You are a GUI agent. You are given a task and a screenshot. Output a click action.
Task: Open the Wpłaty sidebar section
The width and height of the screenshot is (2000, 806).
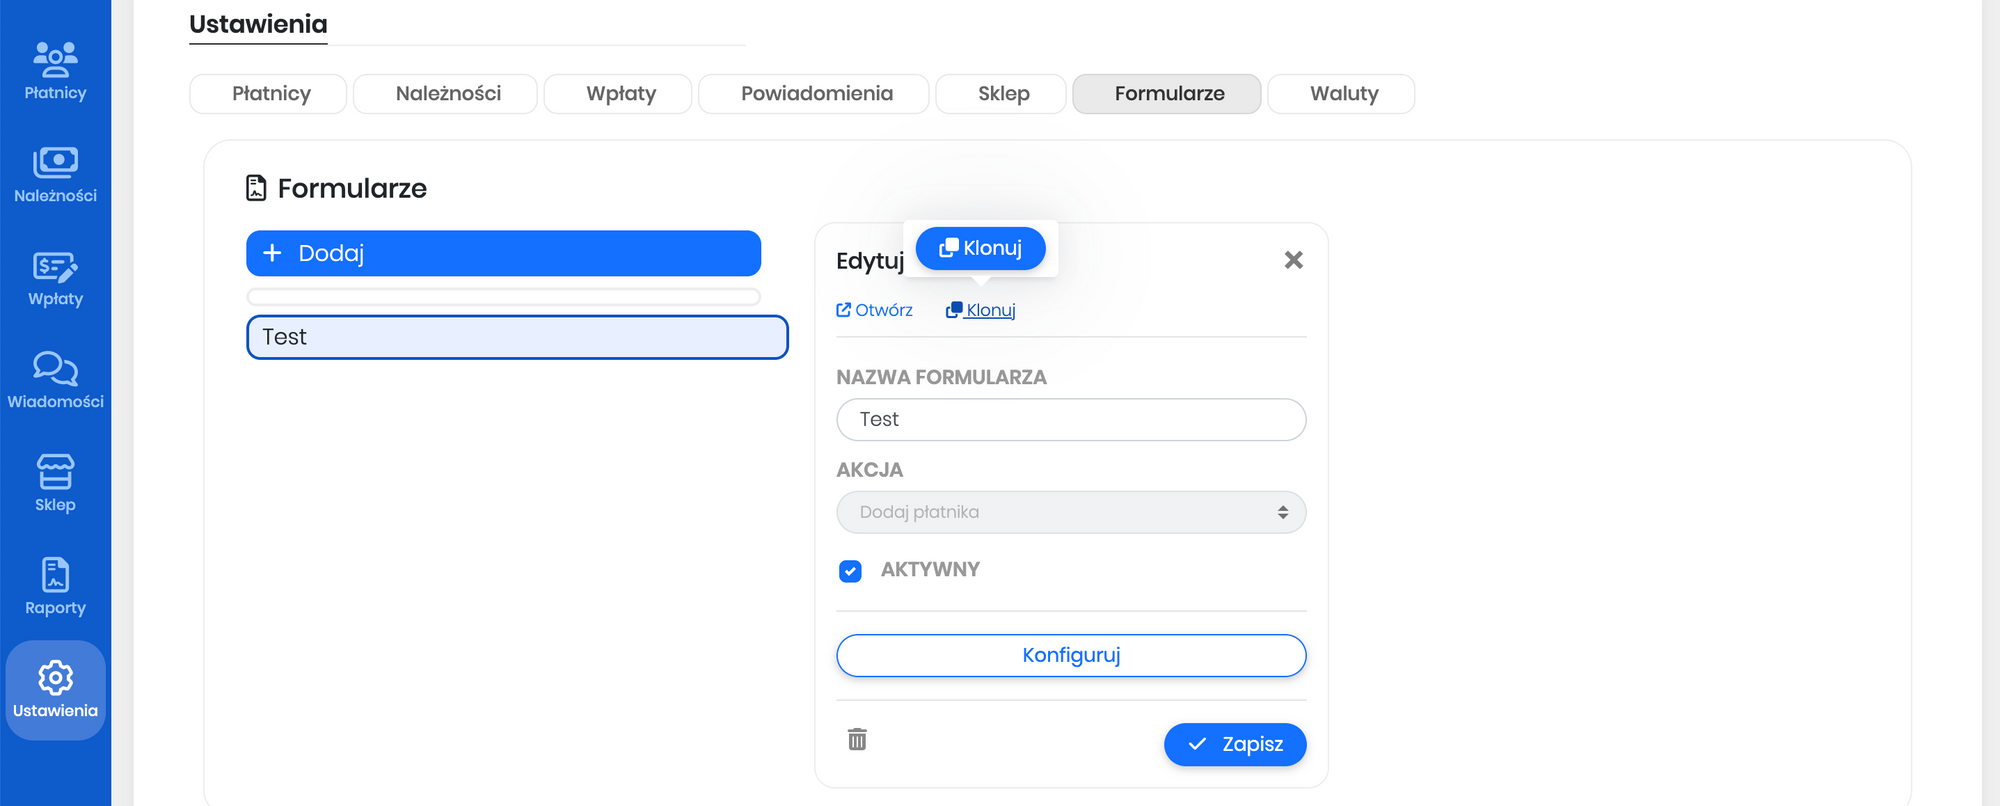point(55,278)
